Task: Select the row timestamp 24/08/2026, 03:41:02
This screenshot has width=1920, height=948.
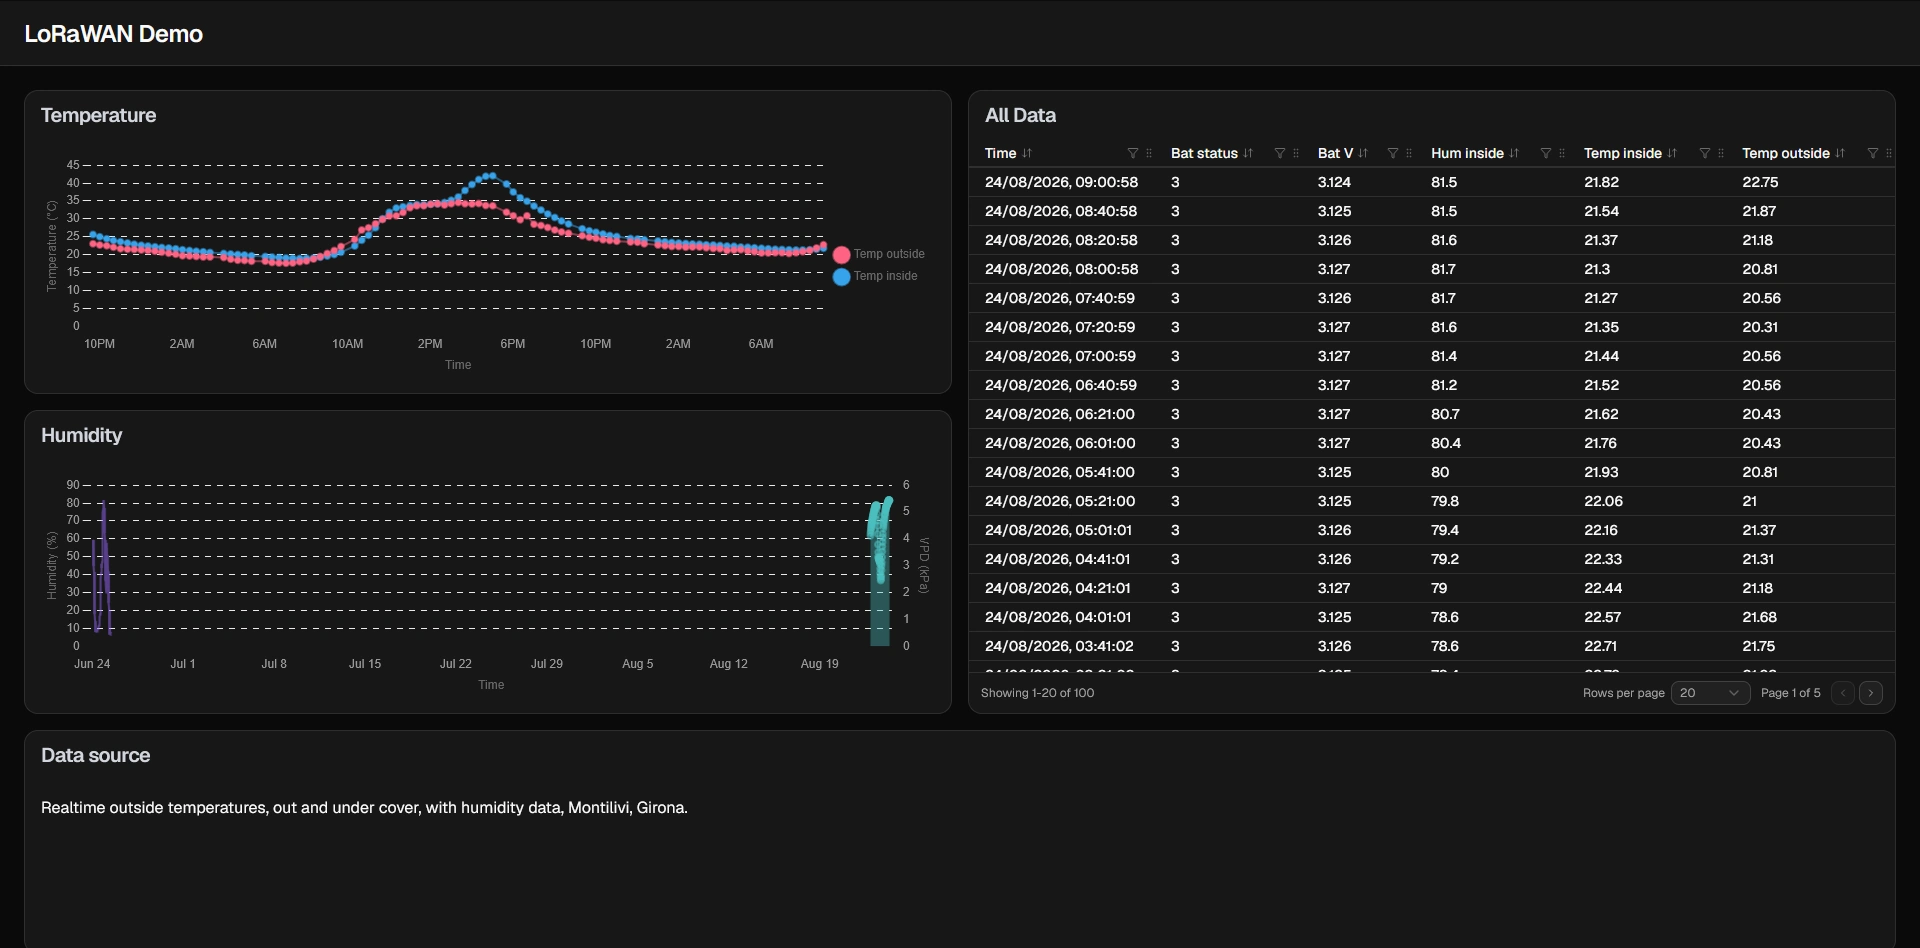Action: [1059, 646]
